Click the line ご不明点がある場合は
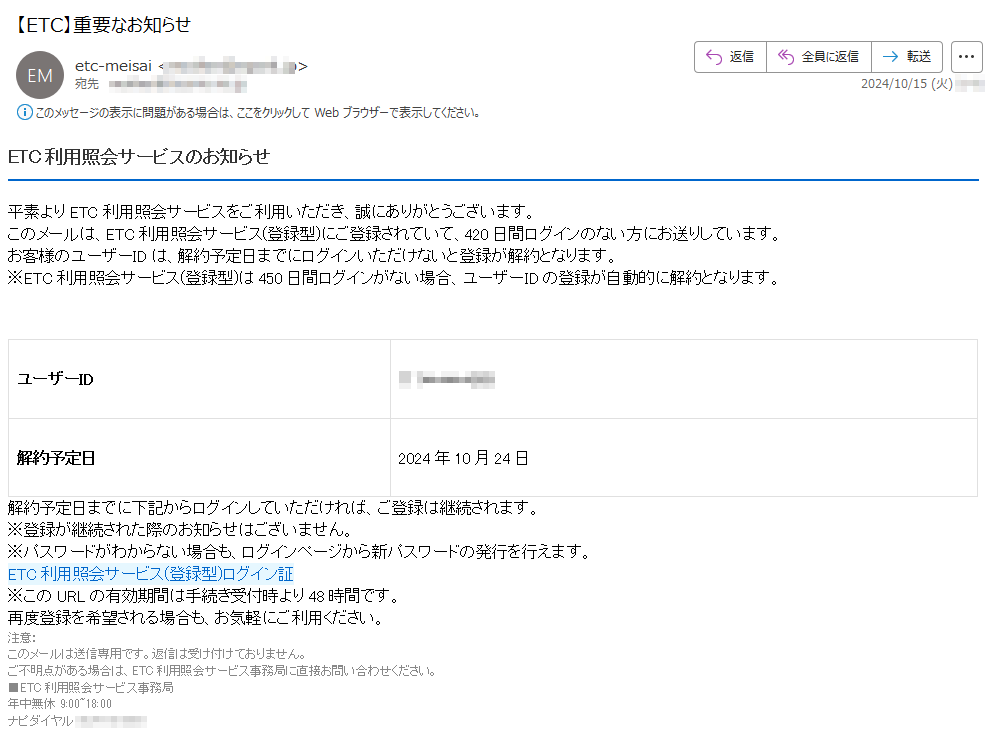985x732 pixels. [222, 671]
